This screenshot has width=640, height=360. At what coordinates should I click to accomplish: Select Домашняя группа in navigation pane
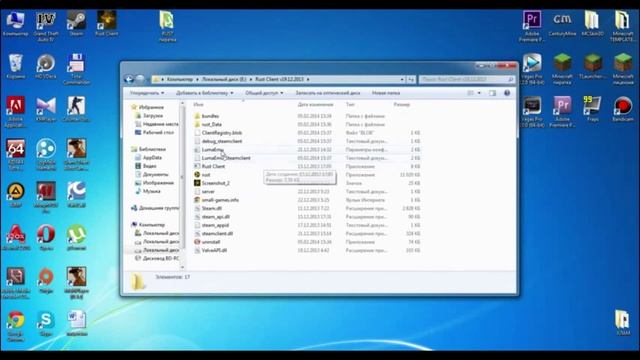click(x=155, y=208)
